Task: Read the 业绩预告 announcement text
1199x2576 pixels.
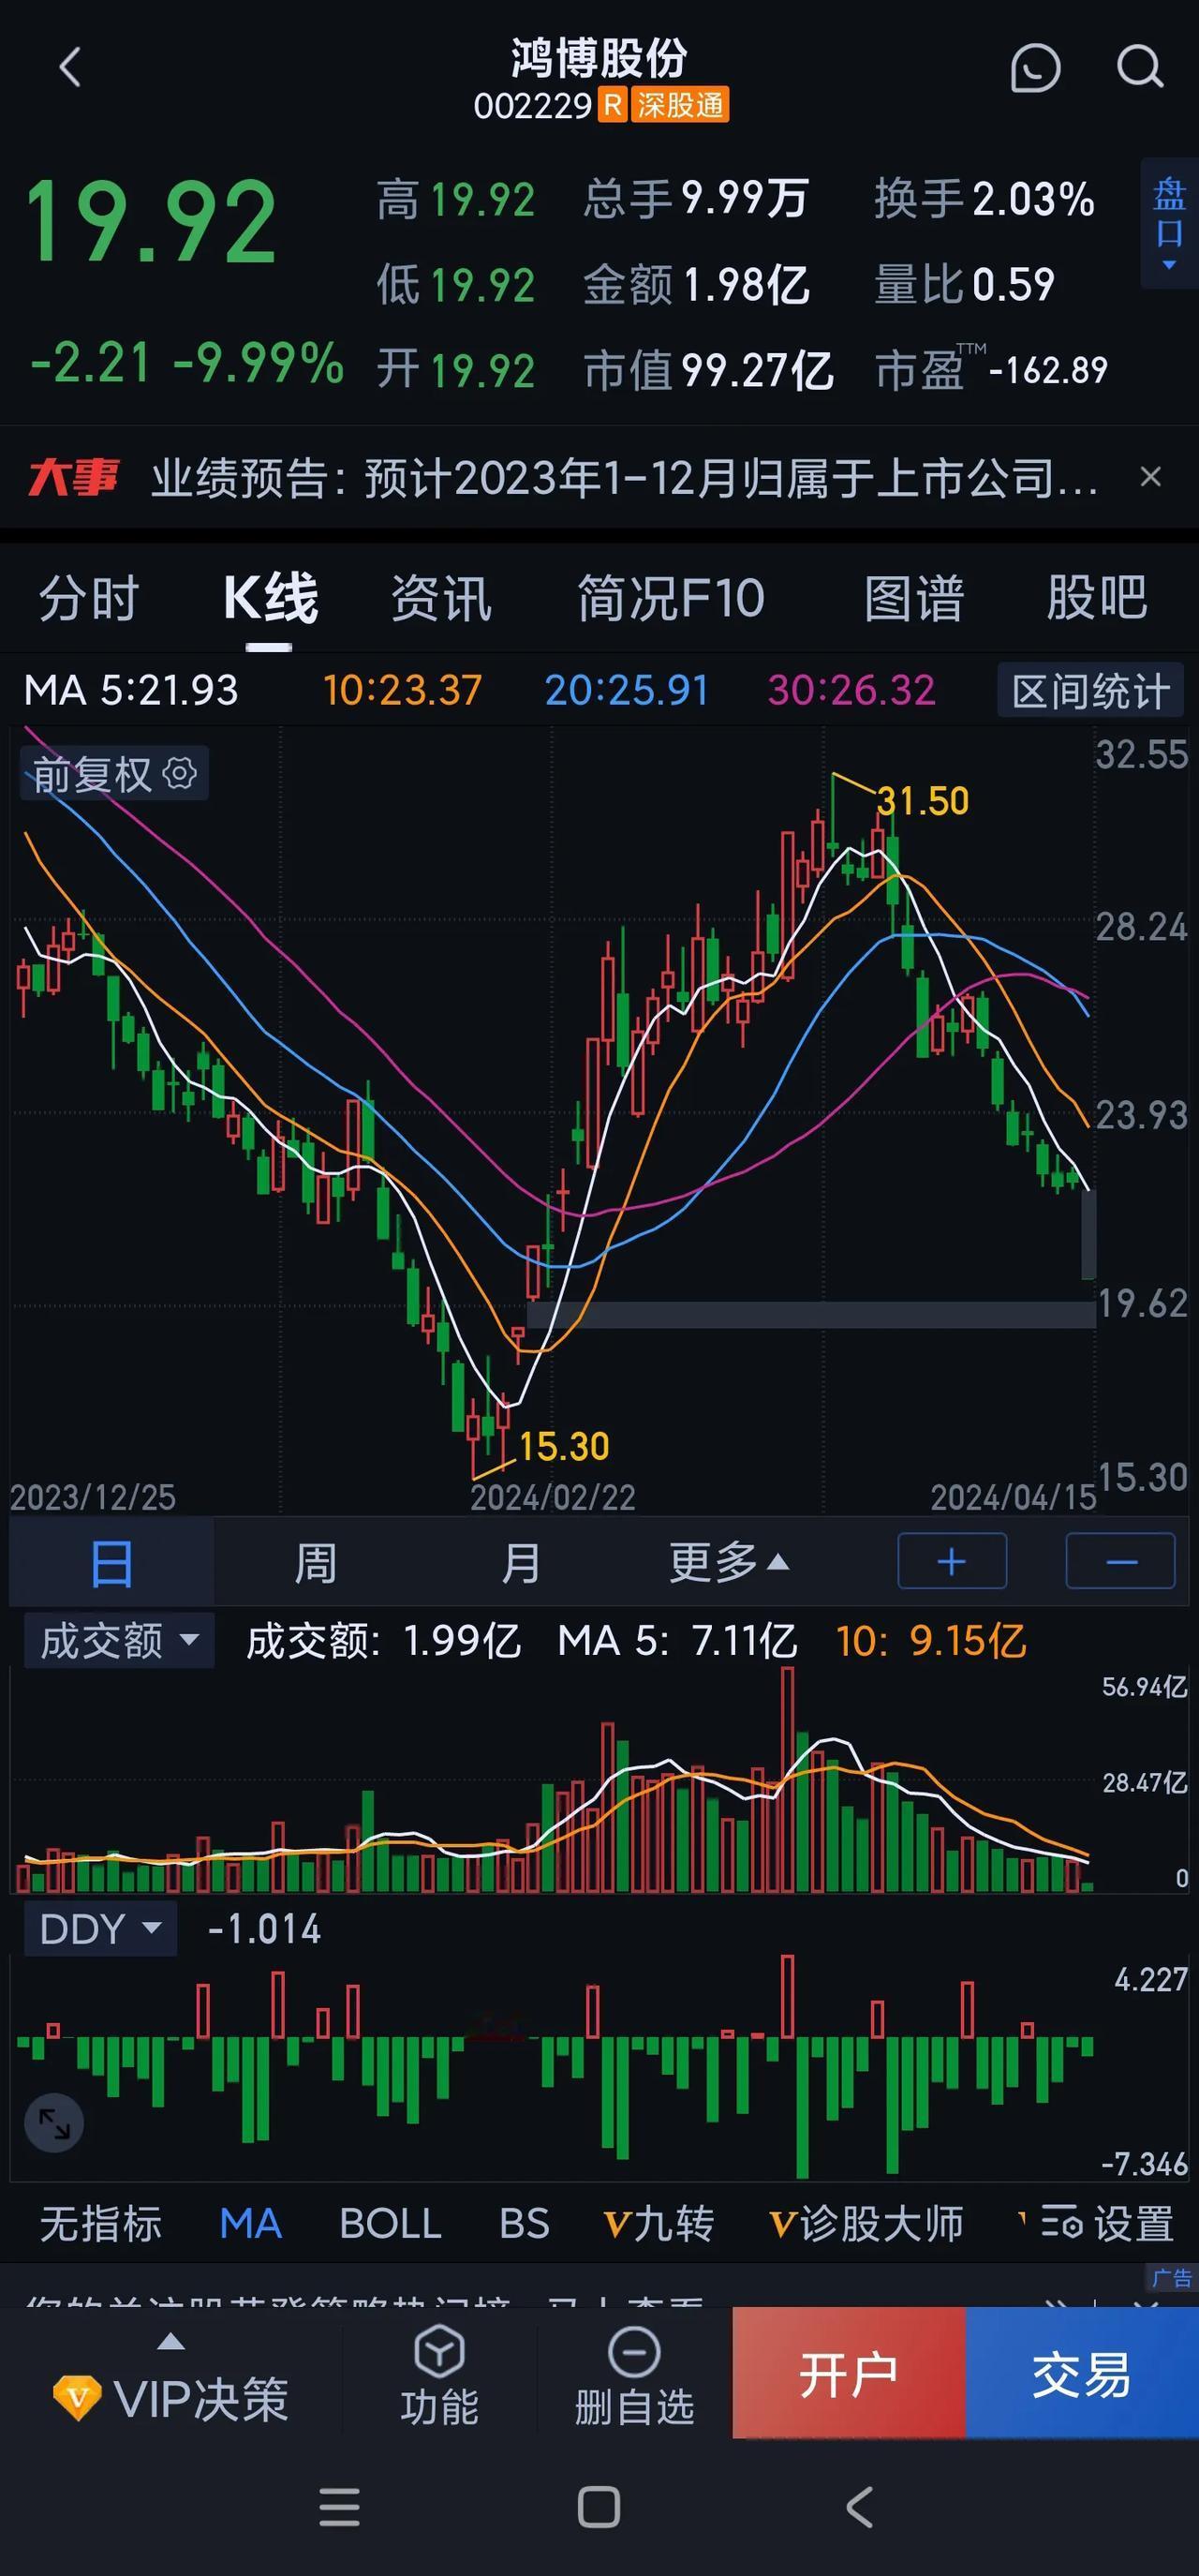Action: click(x=624, y=478)
